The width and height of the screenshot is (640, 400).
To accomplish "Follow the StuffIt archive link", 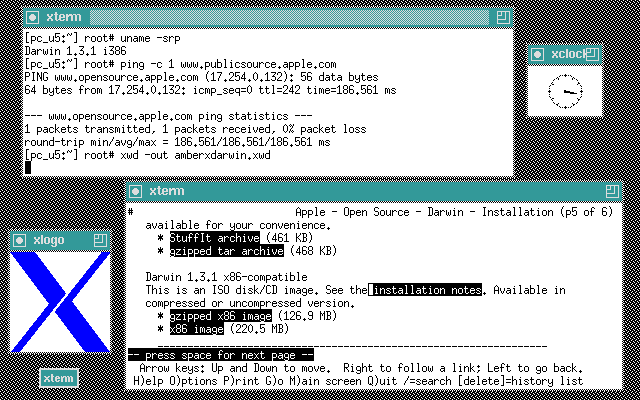I will 214,238.
